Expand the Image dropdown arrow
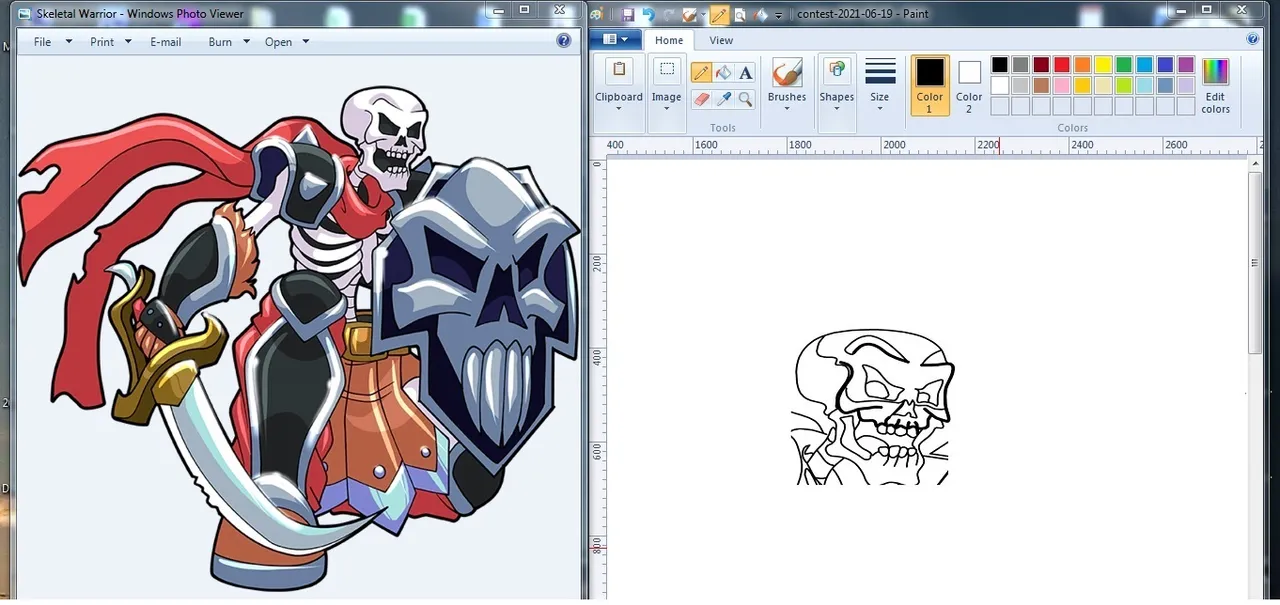The image size is (1280, 605). 667,109
